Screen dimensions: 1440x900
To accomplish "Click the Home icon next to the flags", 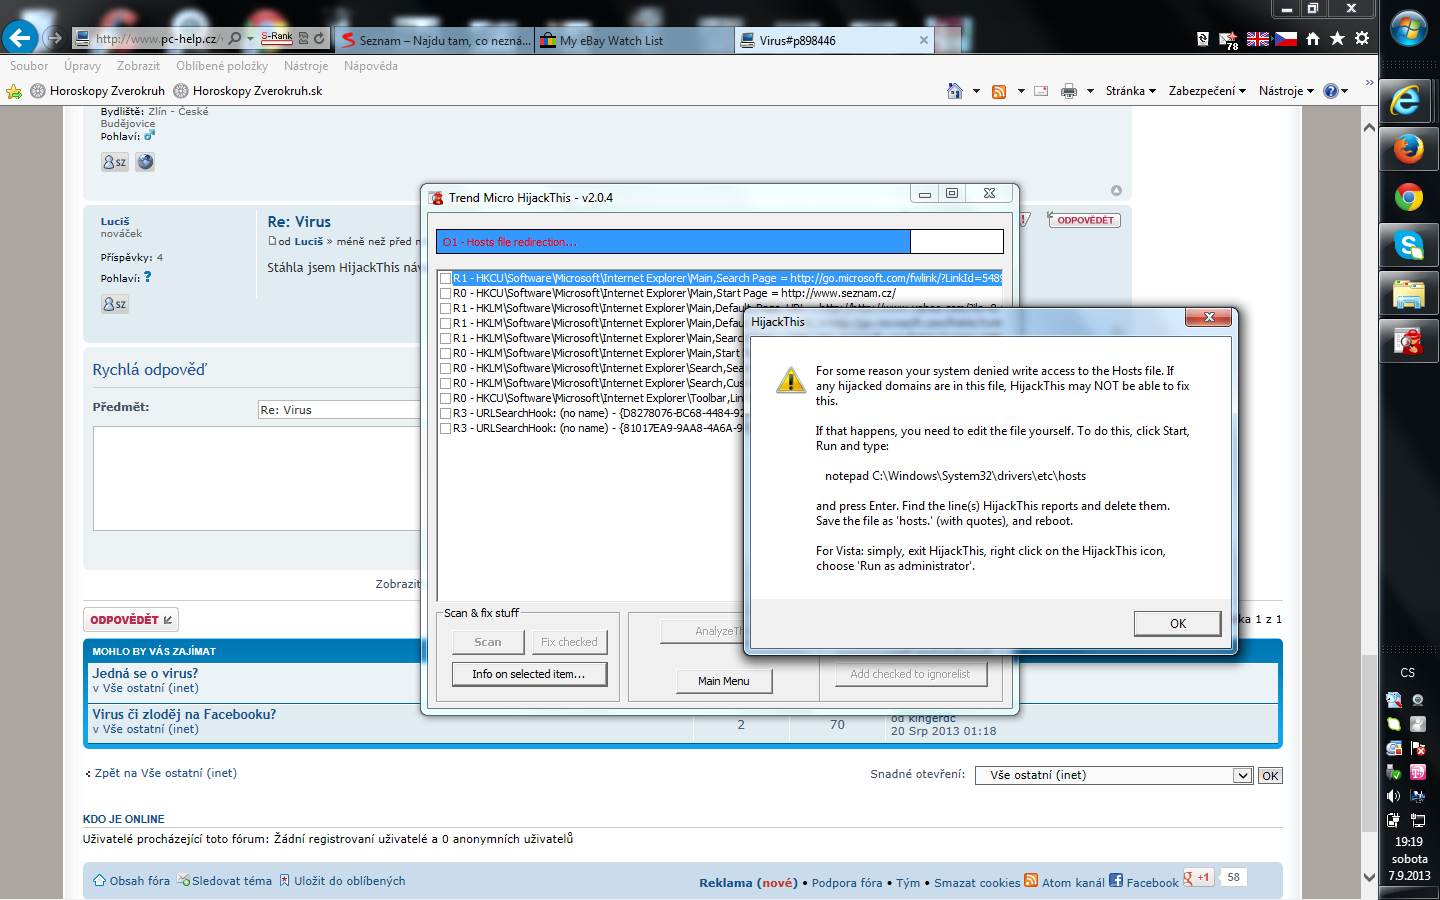I will tap(1312, 38).
